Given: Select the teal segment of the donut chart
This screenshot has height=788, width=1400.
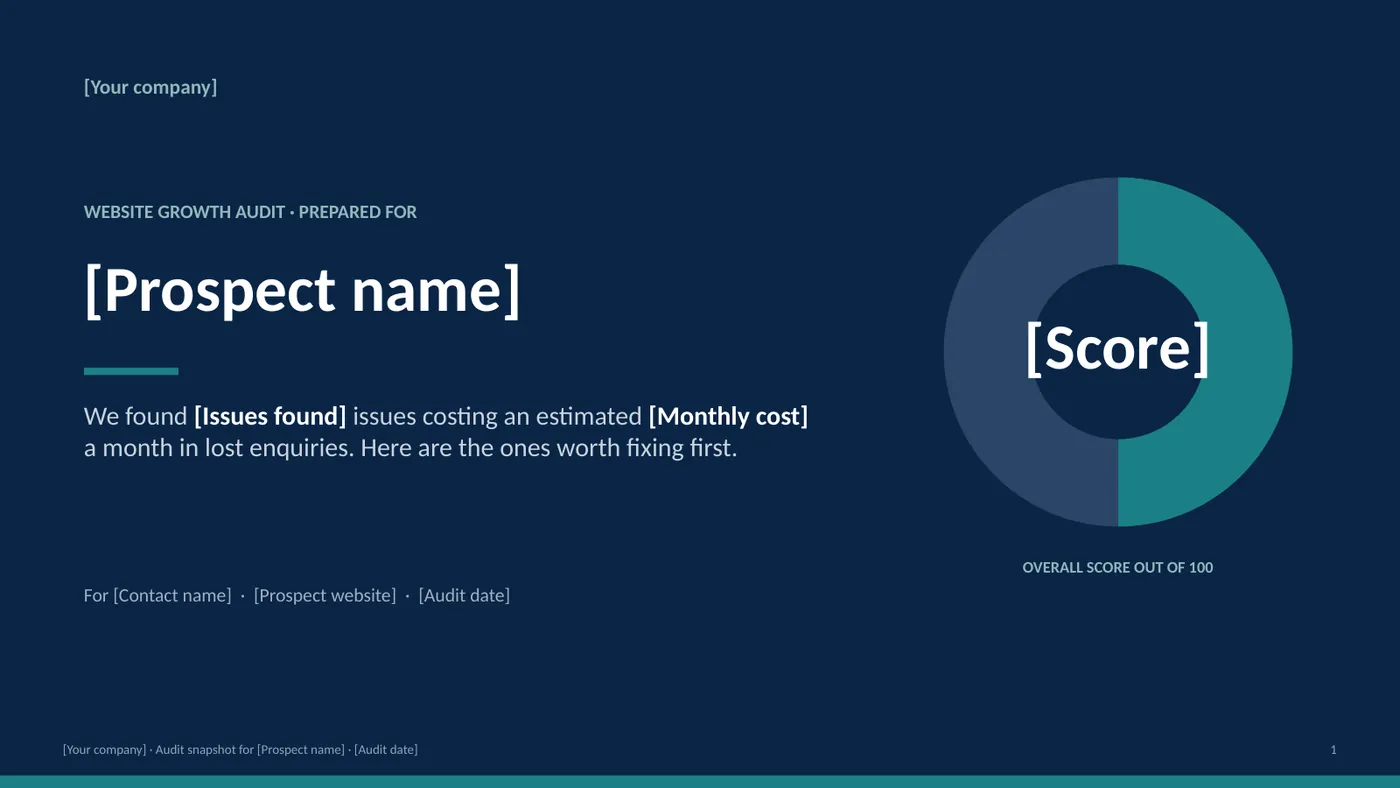Looking at the screenshot, I should (1248, 352).
